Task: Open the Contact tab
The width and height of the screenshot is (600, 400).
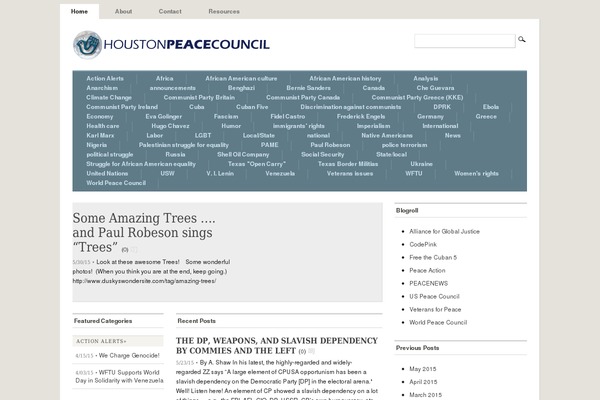Action: coord(170,11)
